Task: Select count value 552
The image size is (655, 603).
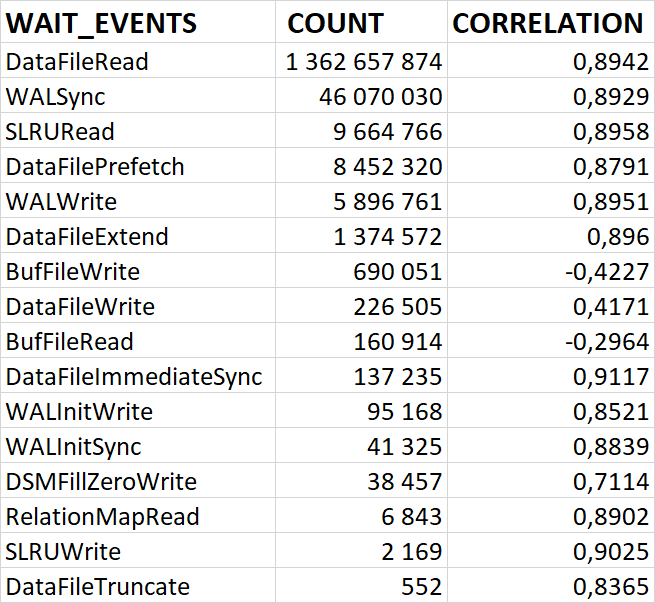Action: (x=422, y=587)
